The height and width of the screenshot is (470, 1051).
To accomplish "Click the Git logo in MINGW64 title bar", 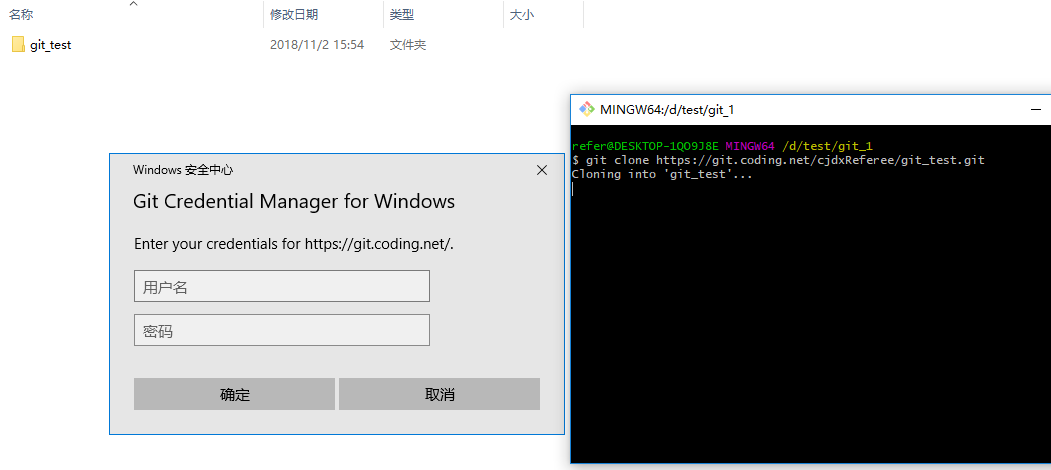I will click(x=586, y=109).
